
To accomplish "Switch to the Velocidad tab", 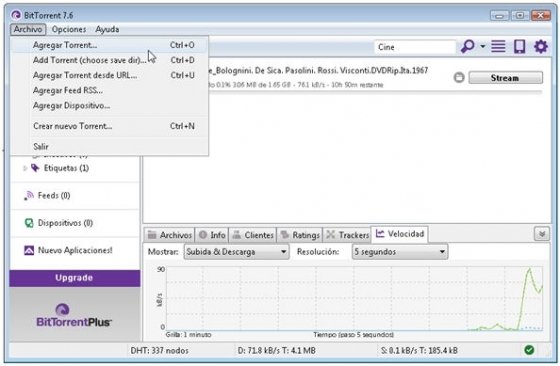I will [x=400, y=234].
